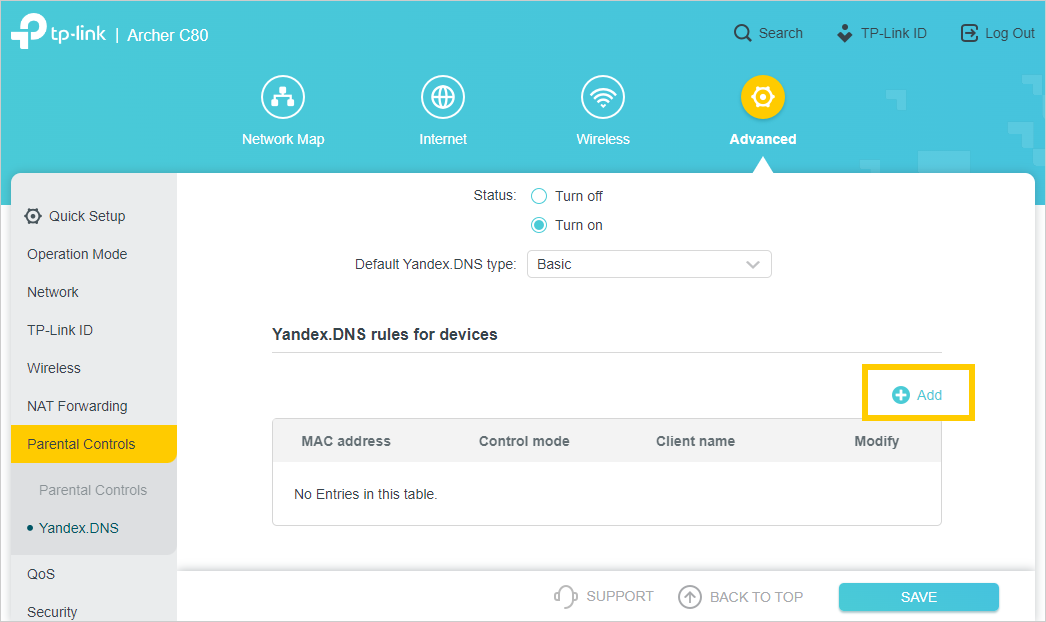
Task: Click the Search magnifier icon
Action: click(x=742, y=33)
